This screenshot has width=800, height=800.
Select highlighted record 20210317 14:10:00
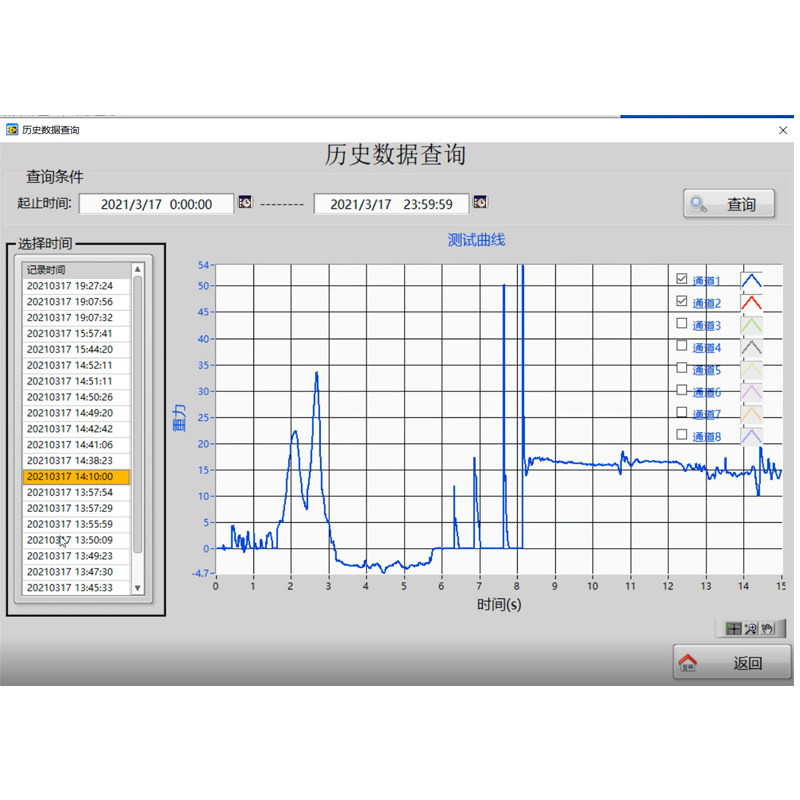pos(77,476)
